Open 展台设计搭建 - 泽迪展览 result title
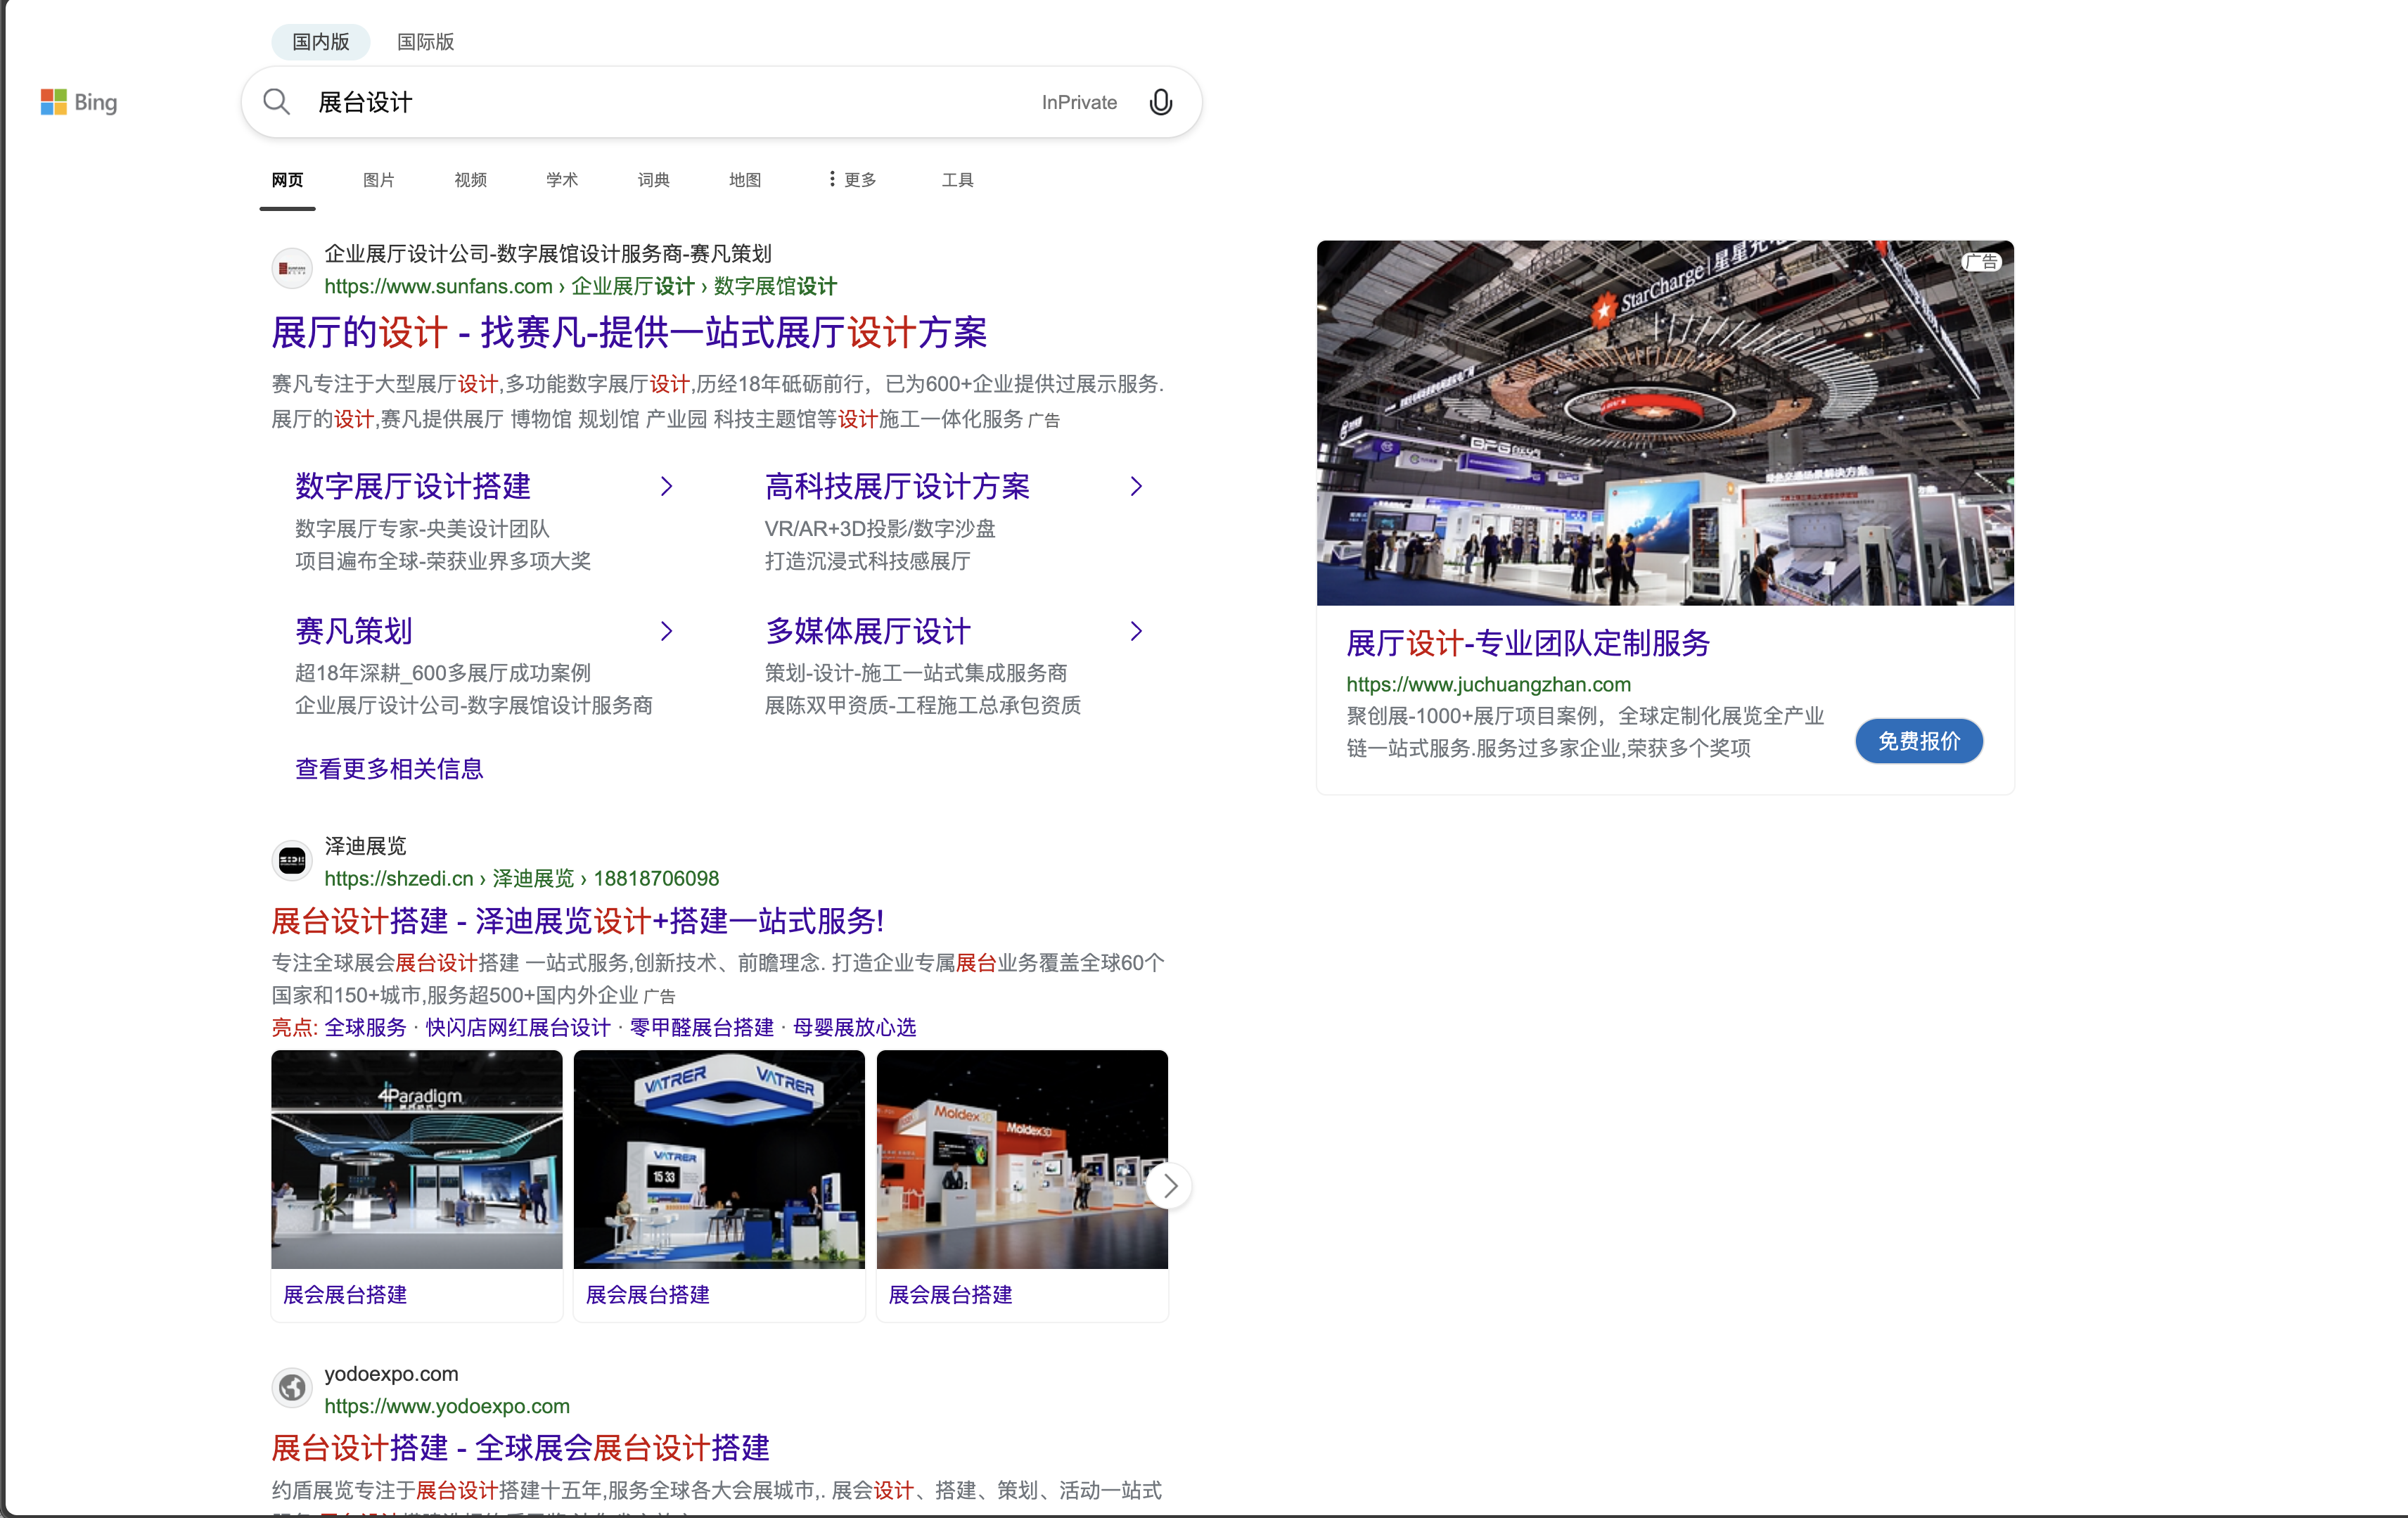Viewport: 2408px width, 1518px height. [578, 921]
